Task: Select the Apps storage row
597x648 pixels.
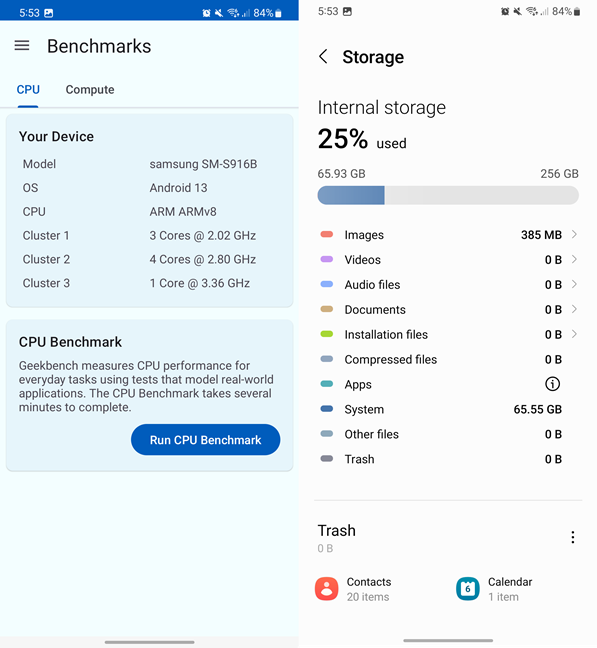Action: tap(448, 384)
